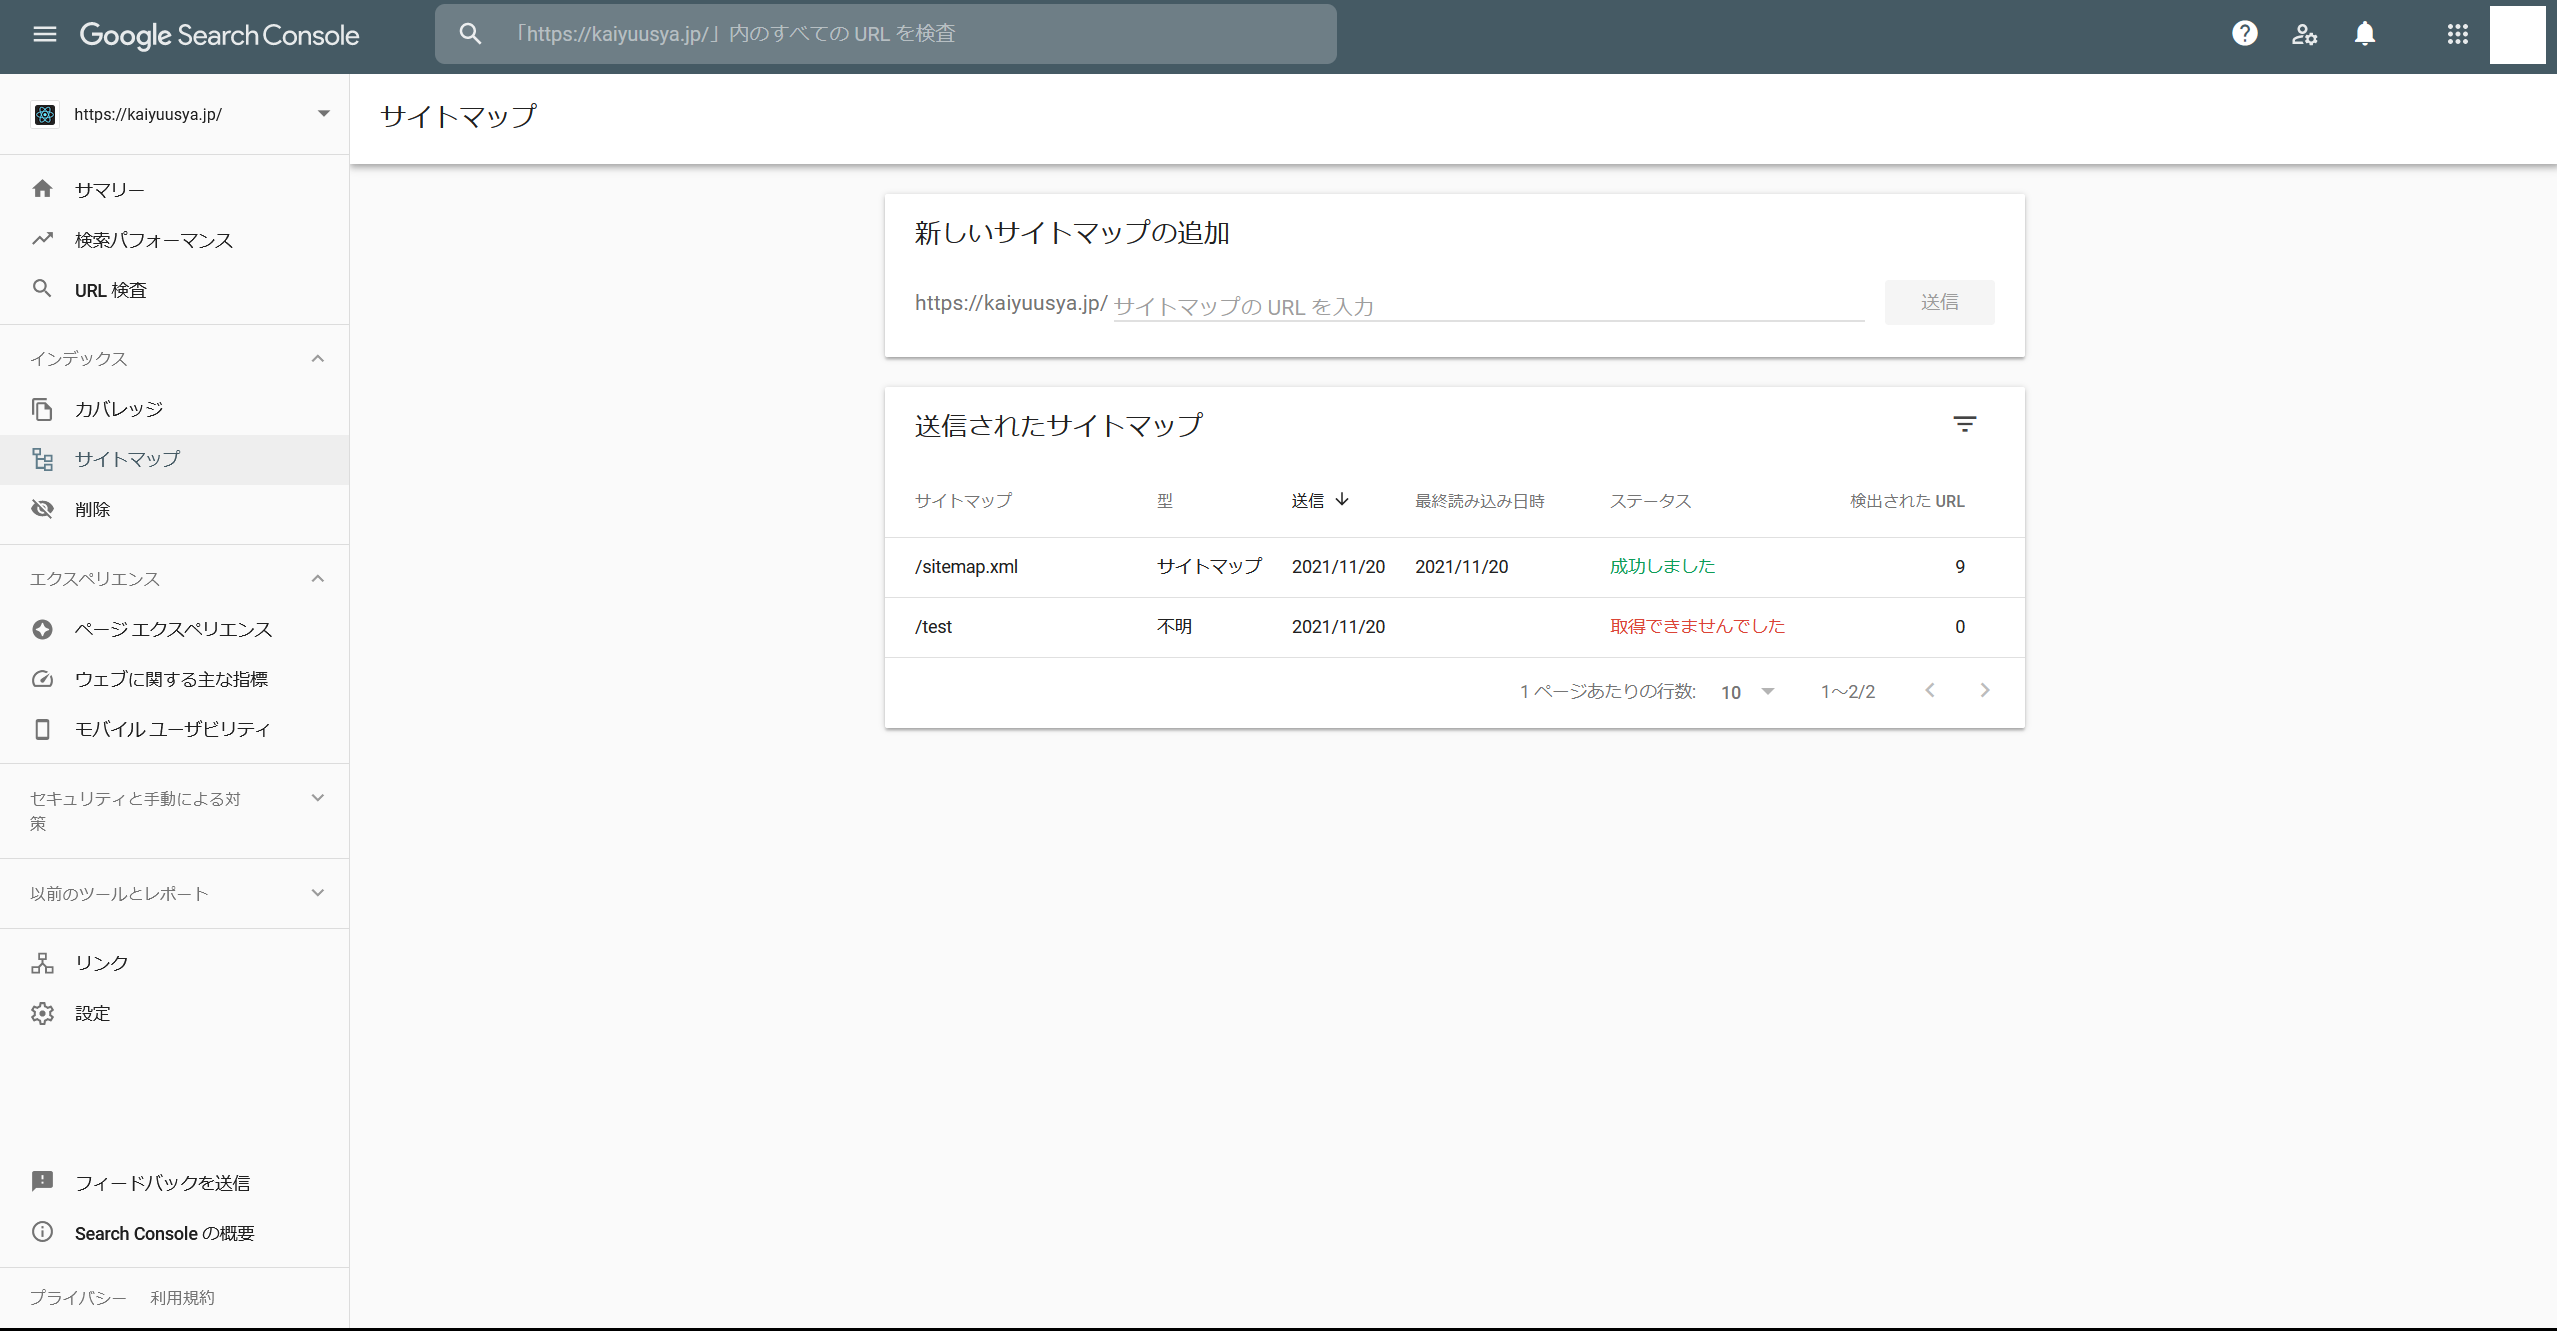Sort by サイトマップ column header

(963, 500)
